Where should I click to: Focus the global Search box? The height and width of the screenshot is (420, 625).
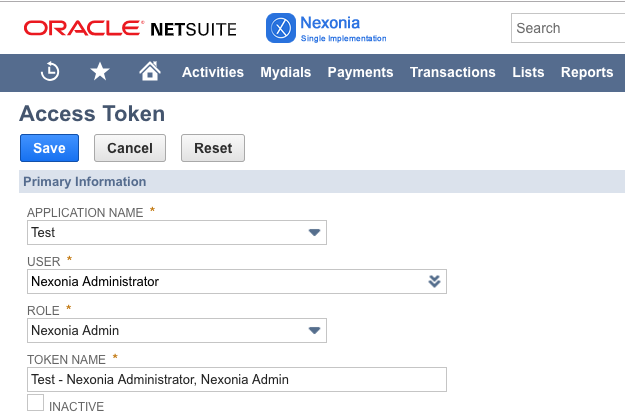[x=568, y=28]
